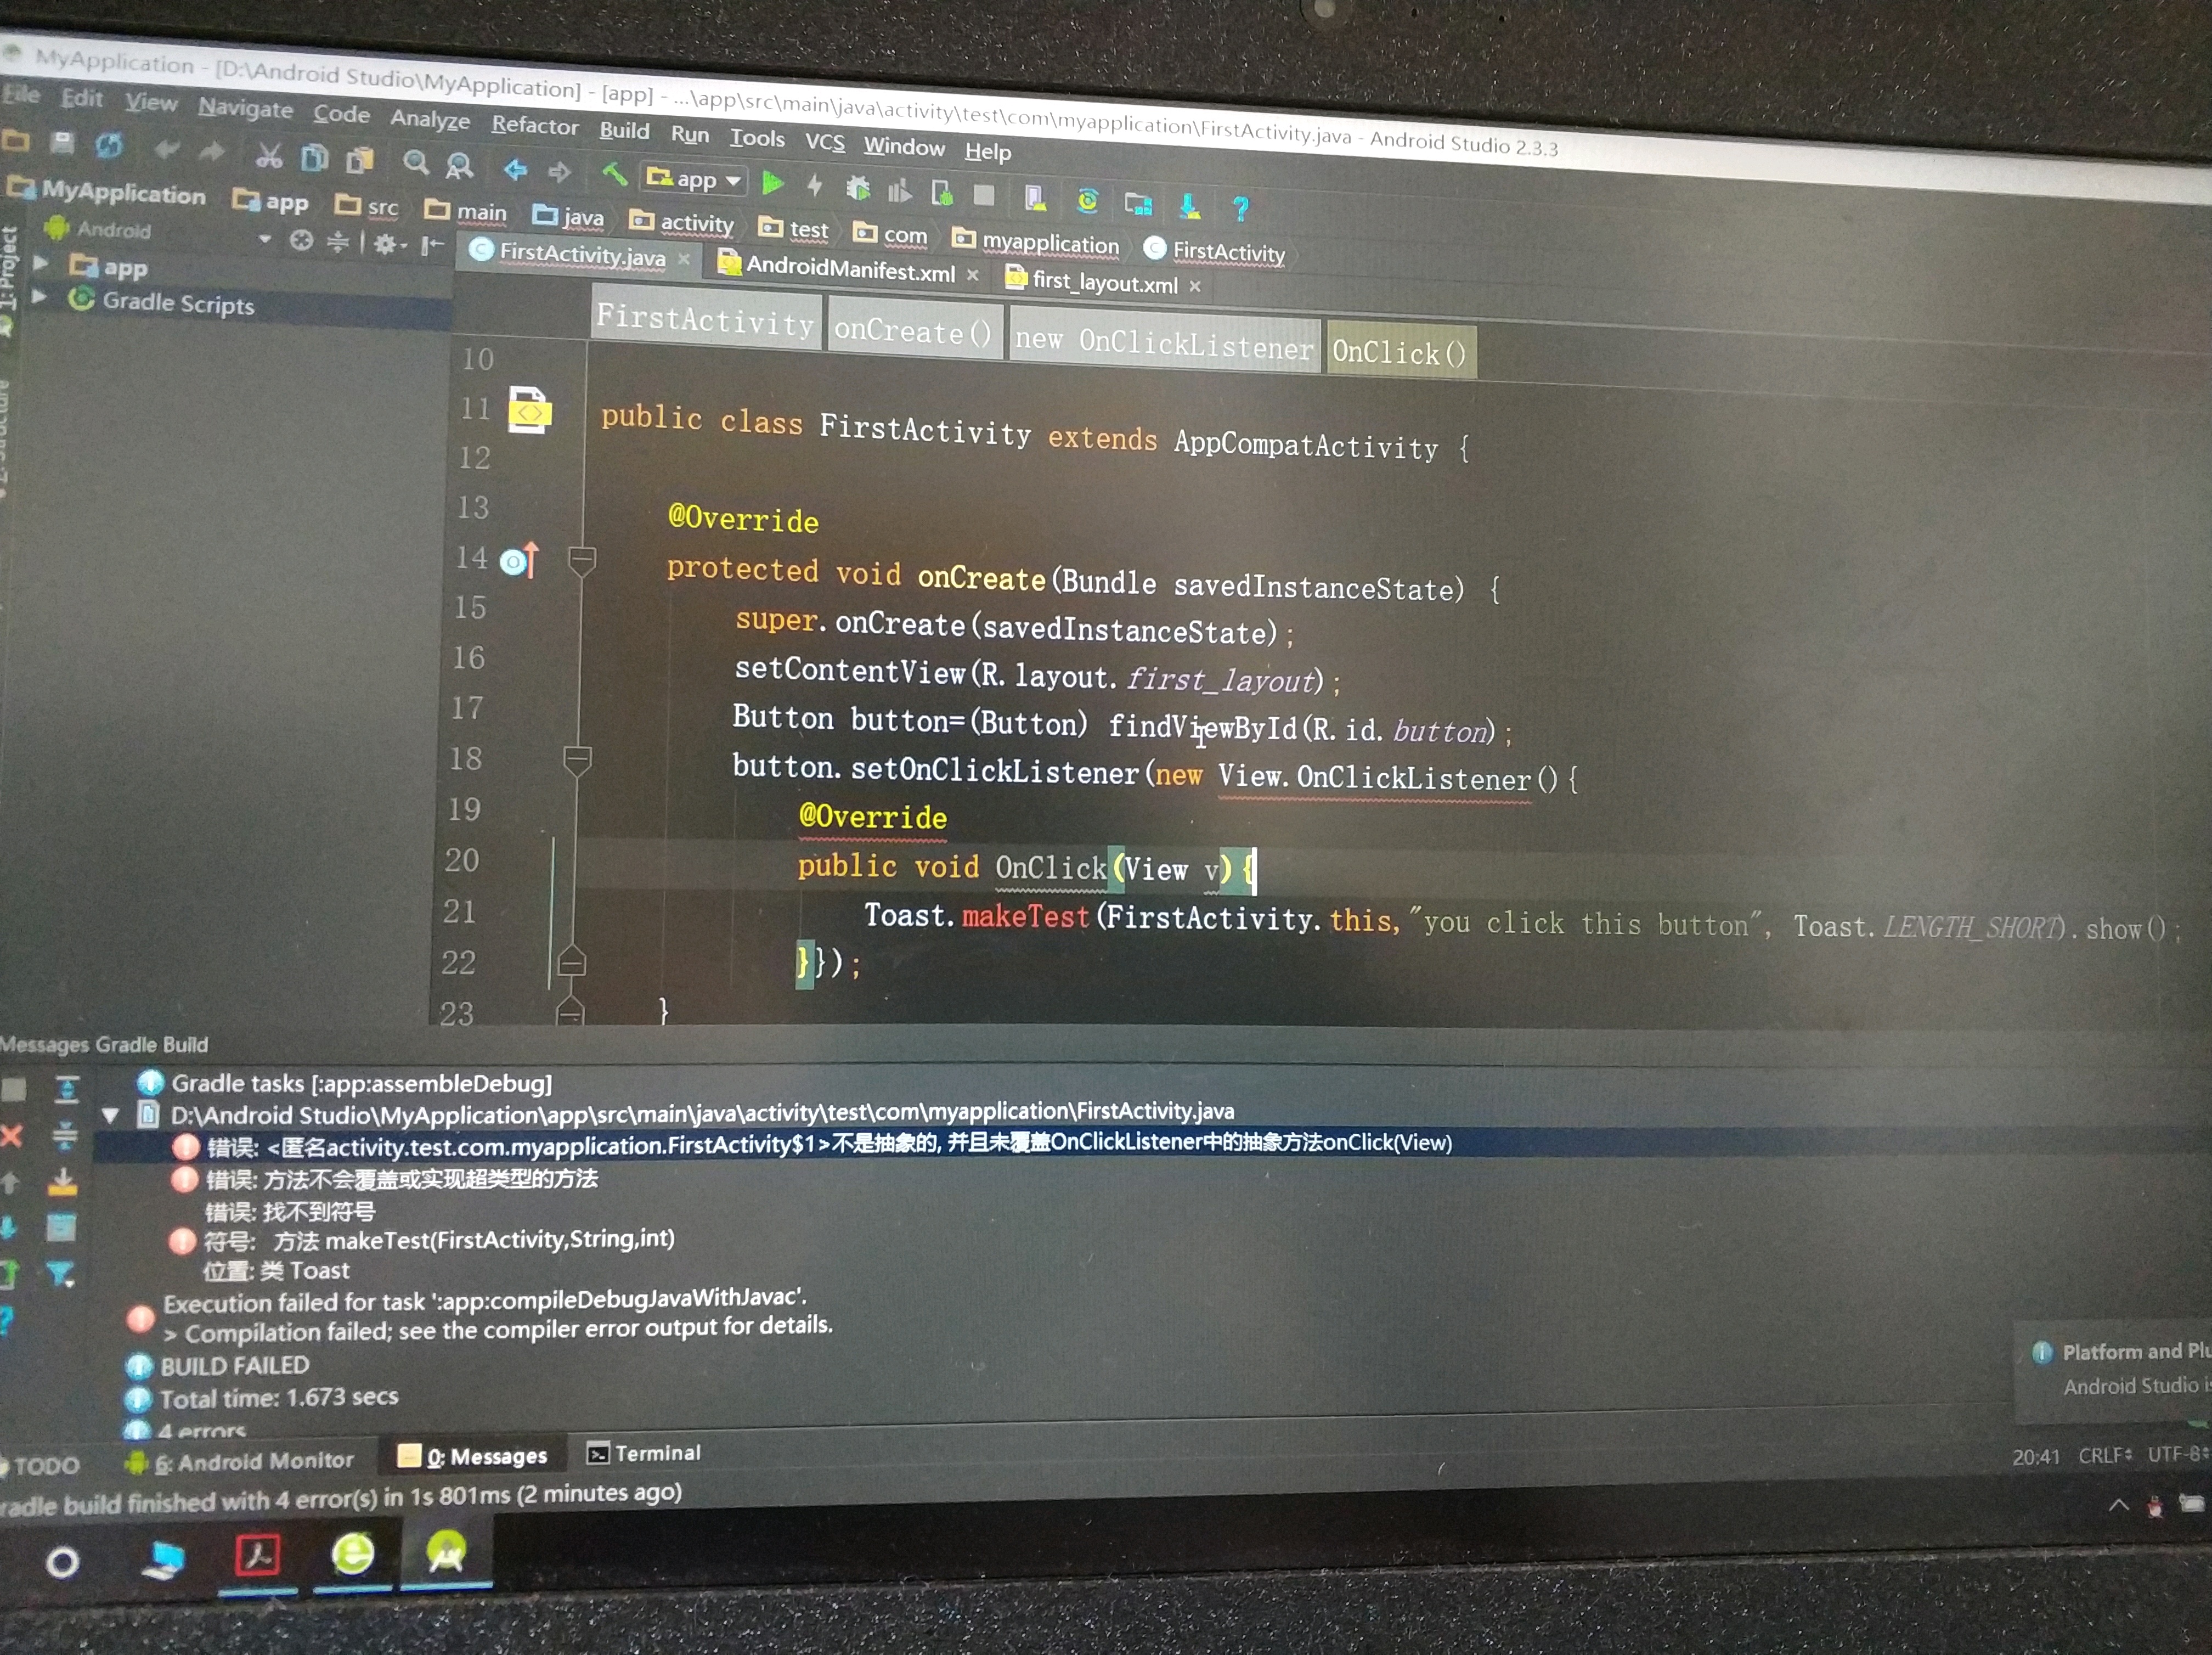
Task: Expand the Gradle Scripts tree node
Action: coord(40,297)
